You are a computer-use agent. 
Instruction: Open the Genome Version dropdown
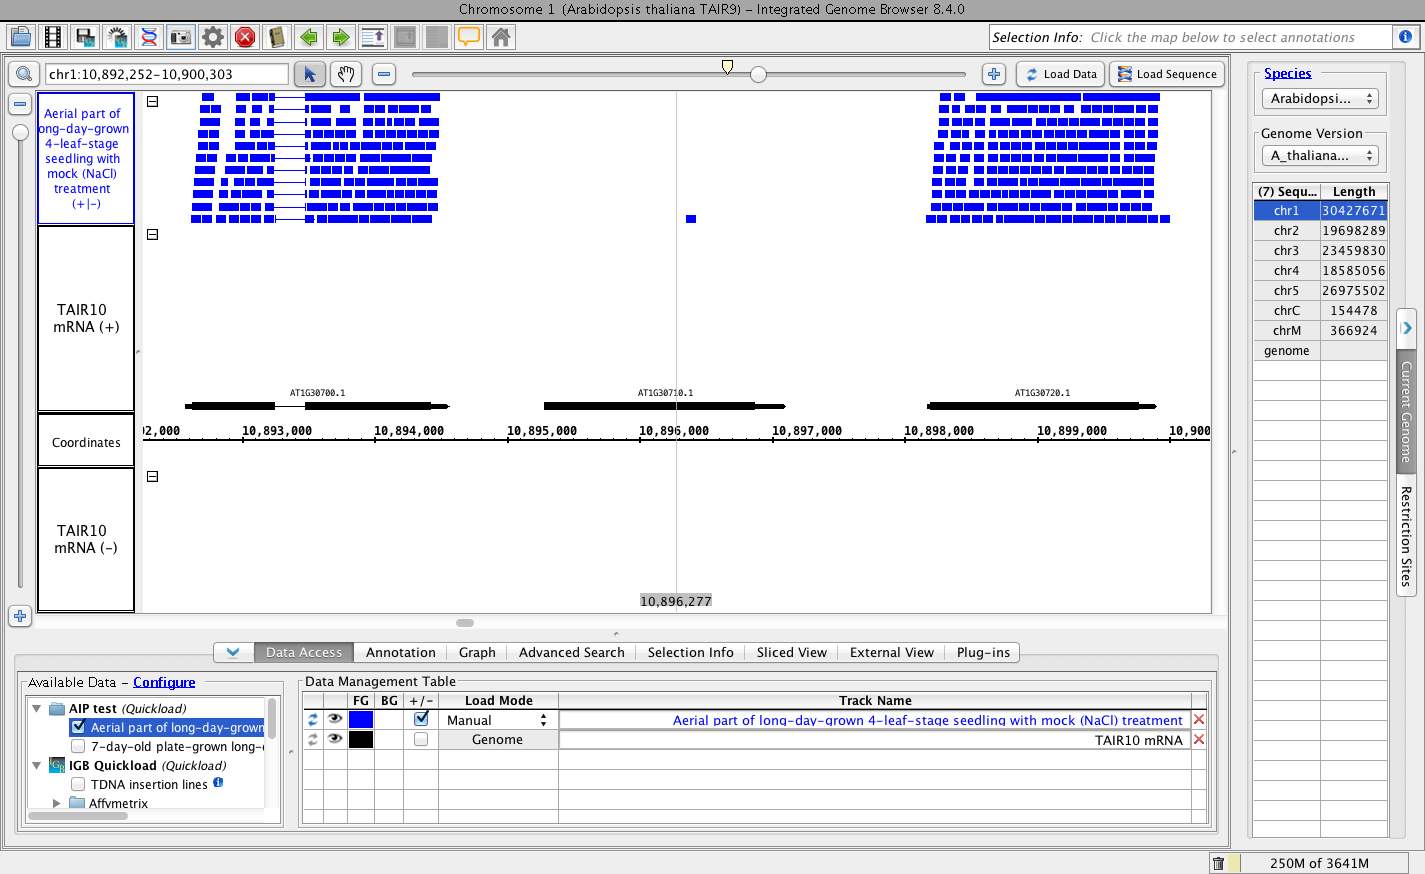1320,156
